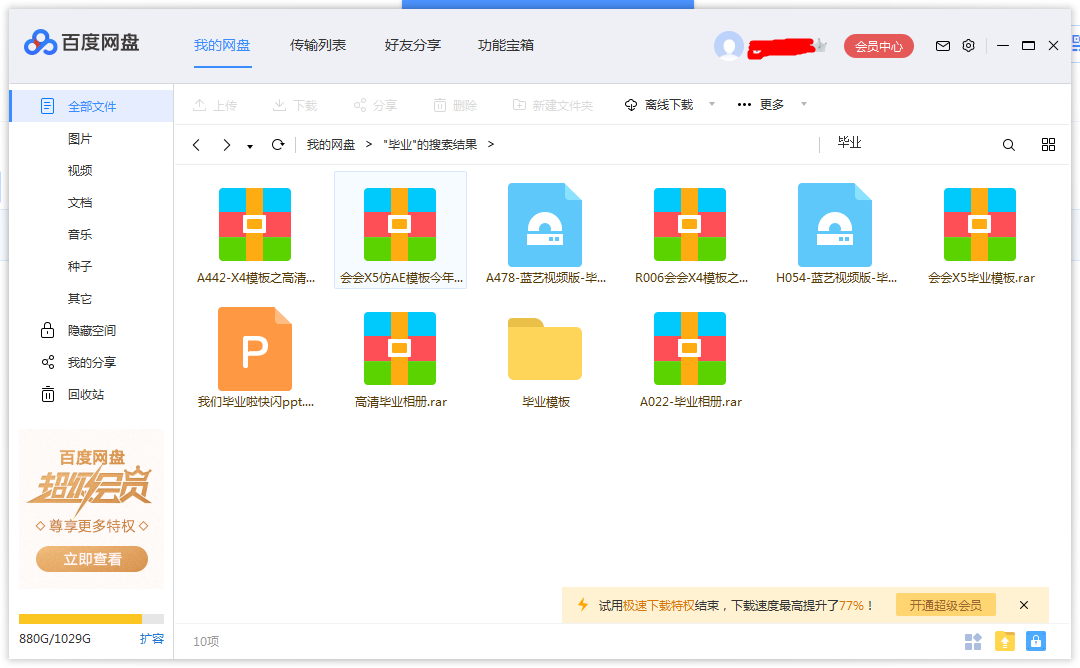Switch to 功能宝箱 tab
The height and width of the screenshot is (668, 1080).
[506, 45]
